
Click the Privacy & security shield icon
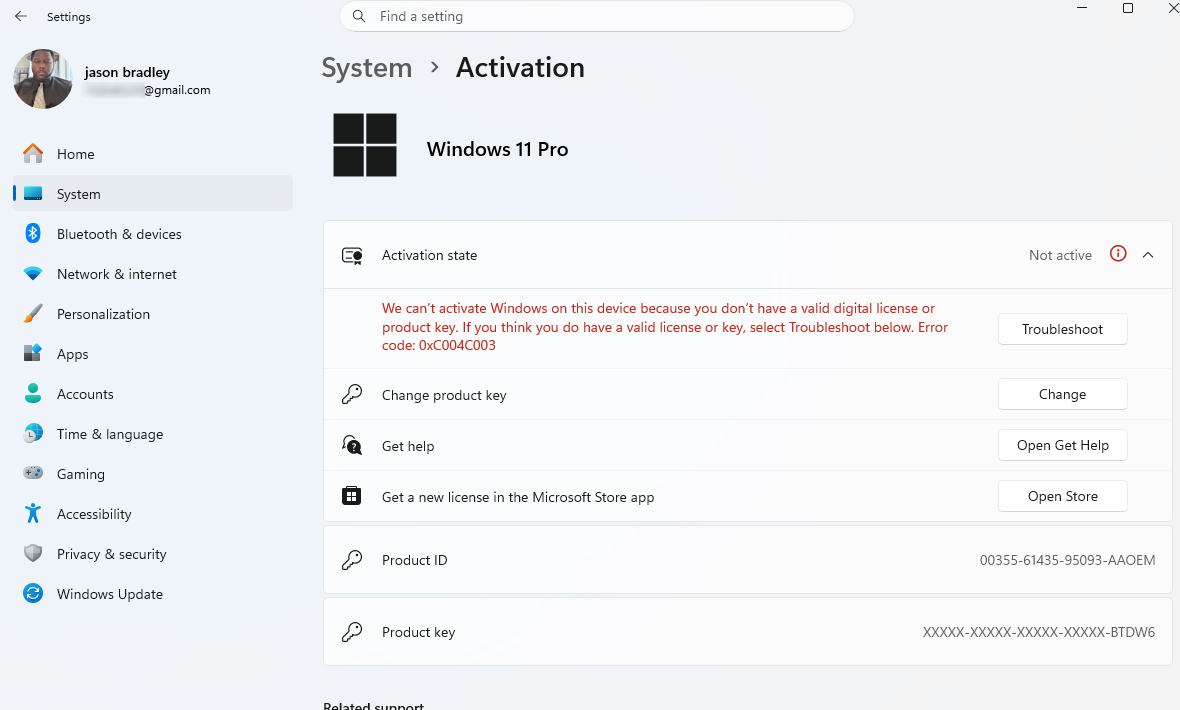[33, 553]
